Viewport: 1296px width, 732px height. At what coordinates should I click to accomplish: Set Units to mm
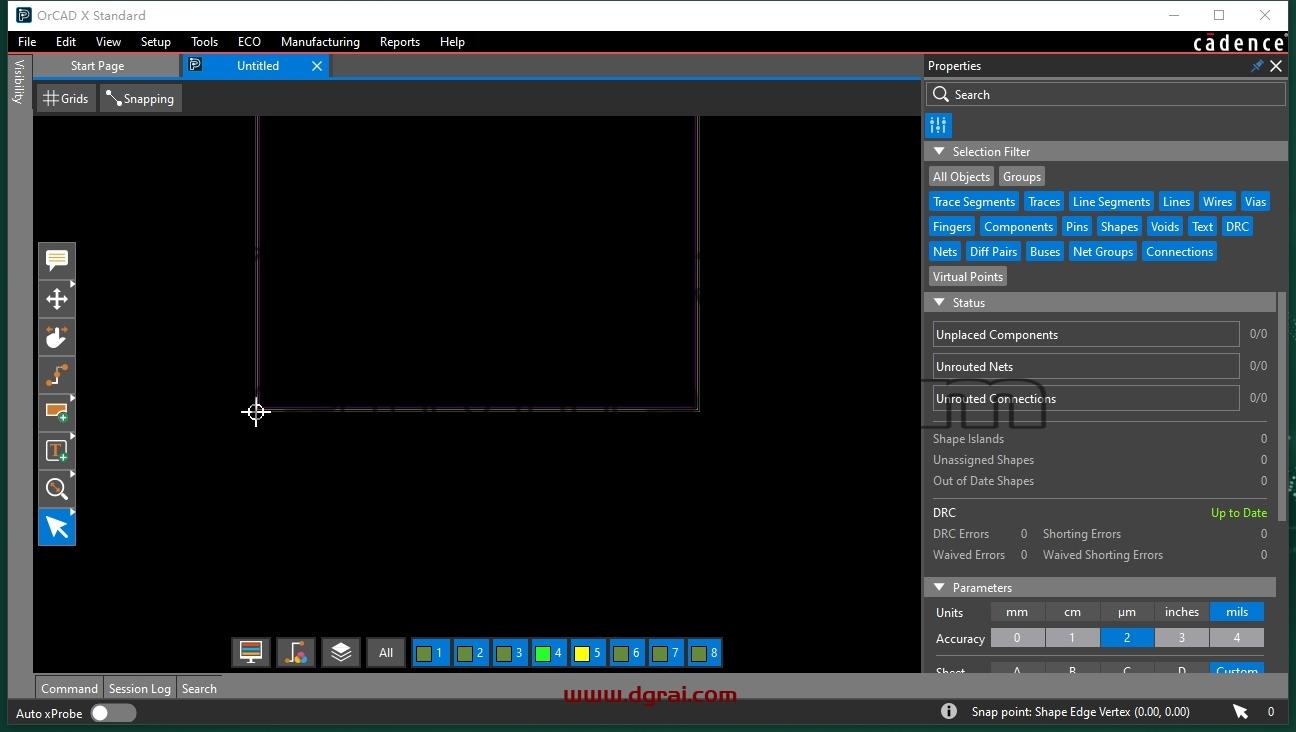point(1017,612)
